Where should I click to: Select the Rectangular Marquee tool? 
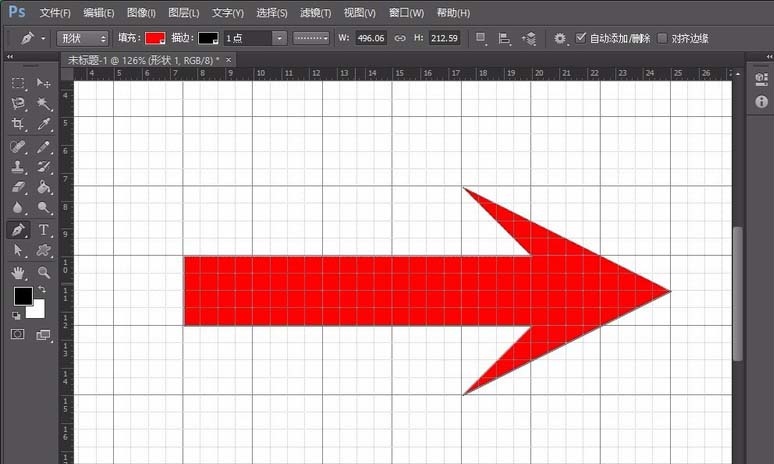pyautogui.click(x=18, y=82)
